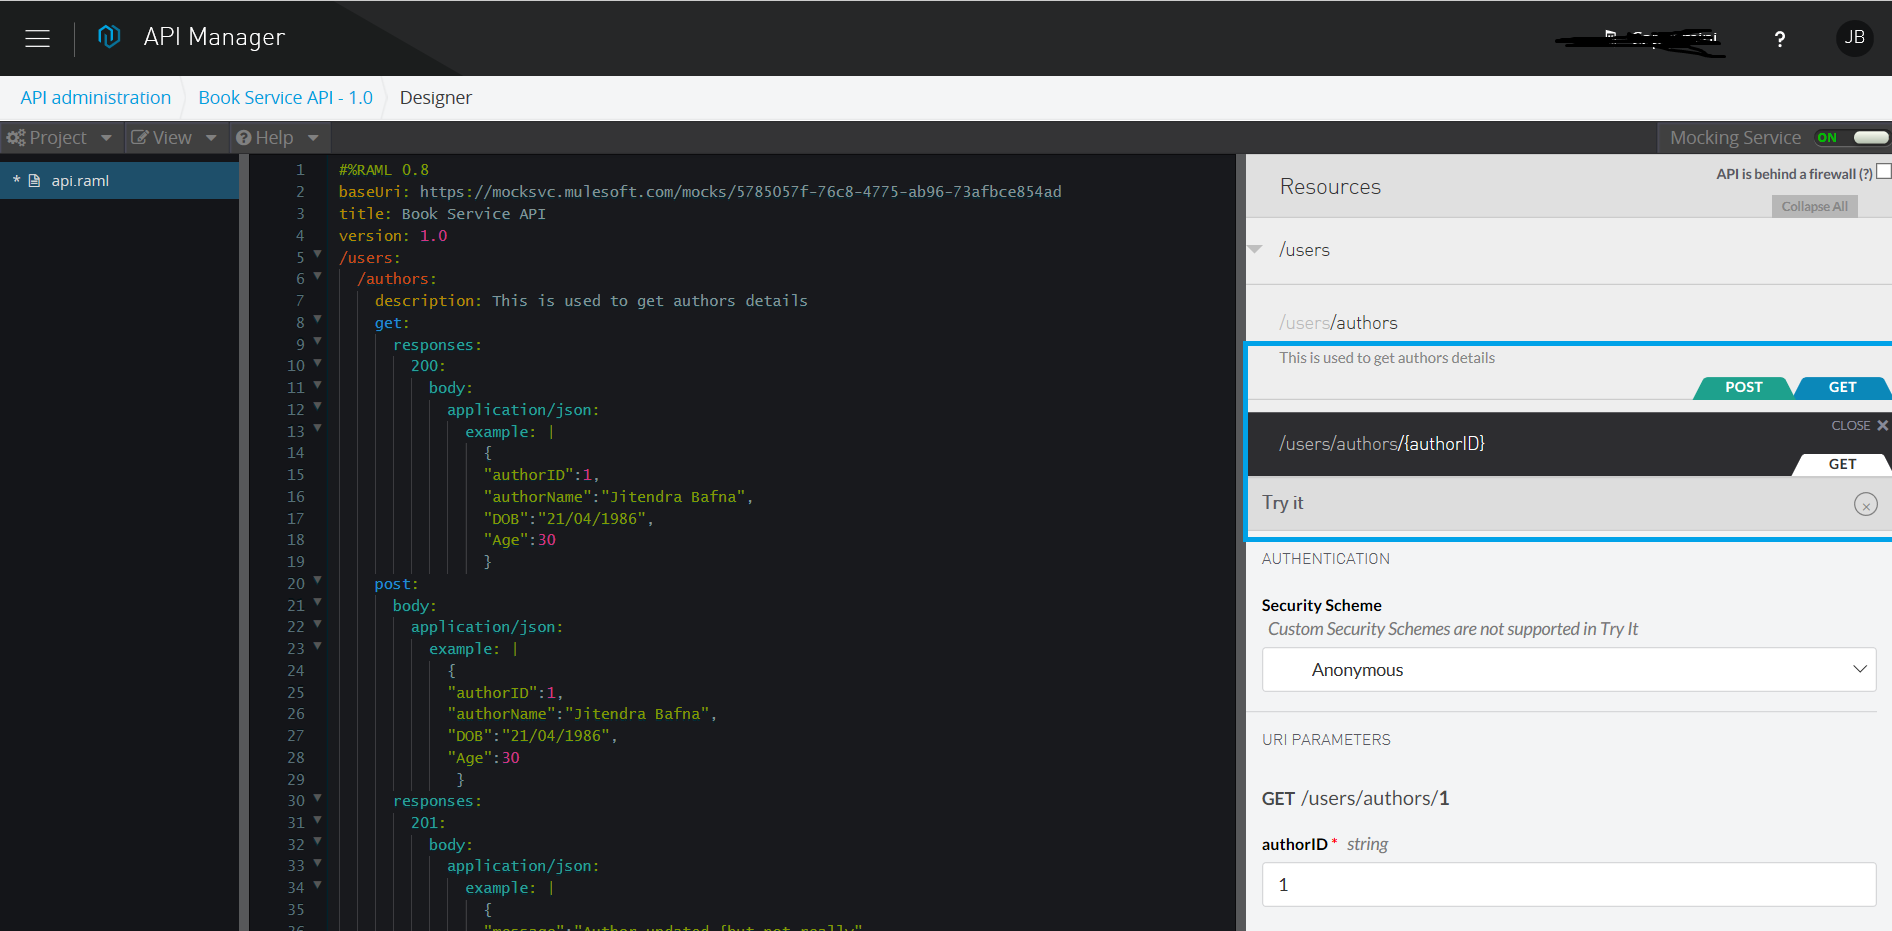Screen dimensions: 1892x931
Task: Open the JB user avatar menu
Action: tap(1854, 38)
